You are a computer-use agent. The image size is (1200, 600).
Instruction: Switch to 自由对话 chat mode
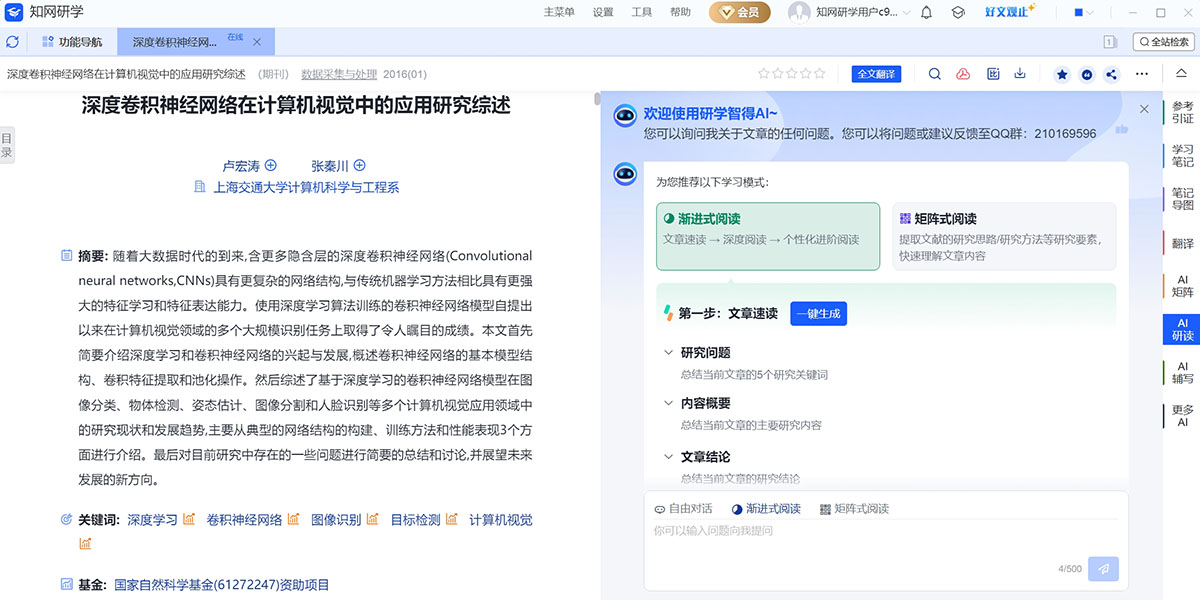point(683,509)
